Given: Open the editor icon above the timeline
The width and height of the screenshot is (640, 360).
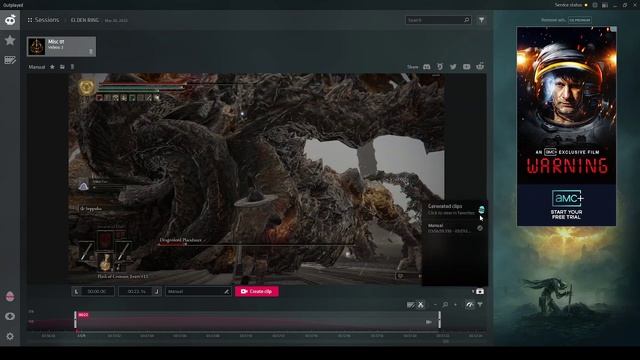Looking at the screenshot, I should [411, 305].
